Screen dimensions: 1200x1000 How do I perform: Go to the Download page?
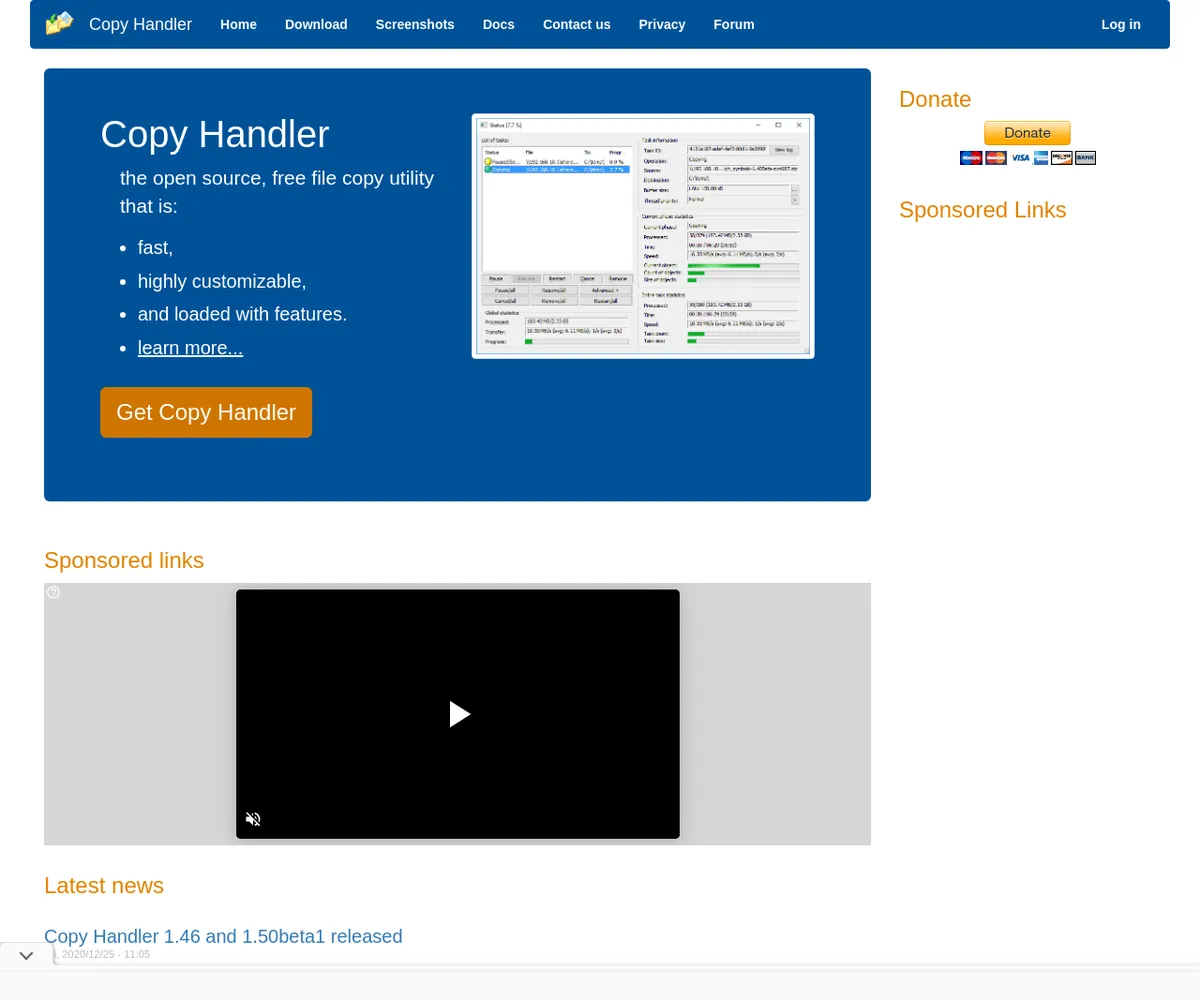click(x=316, y=24)
